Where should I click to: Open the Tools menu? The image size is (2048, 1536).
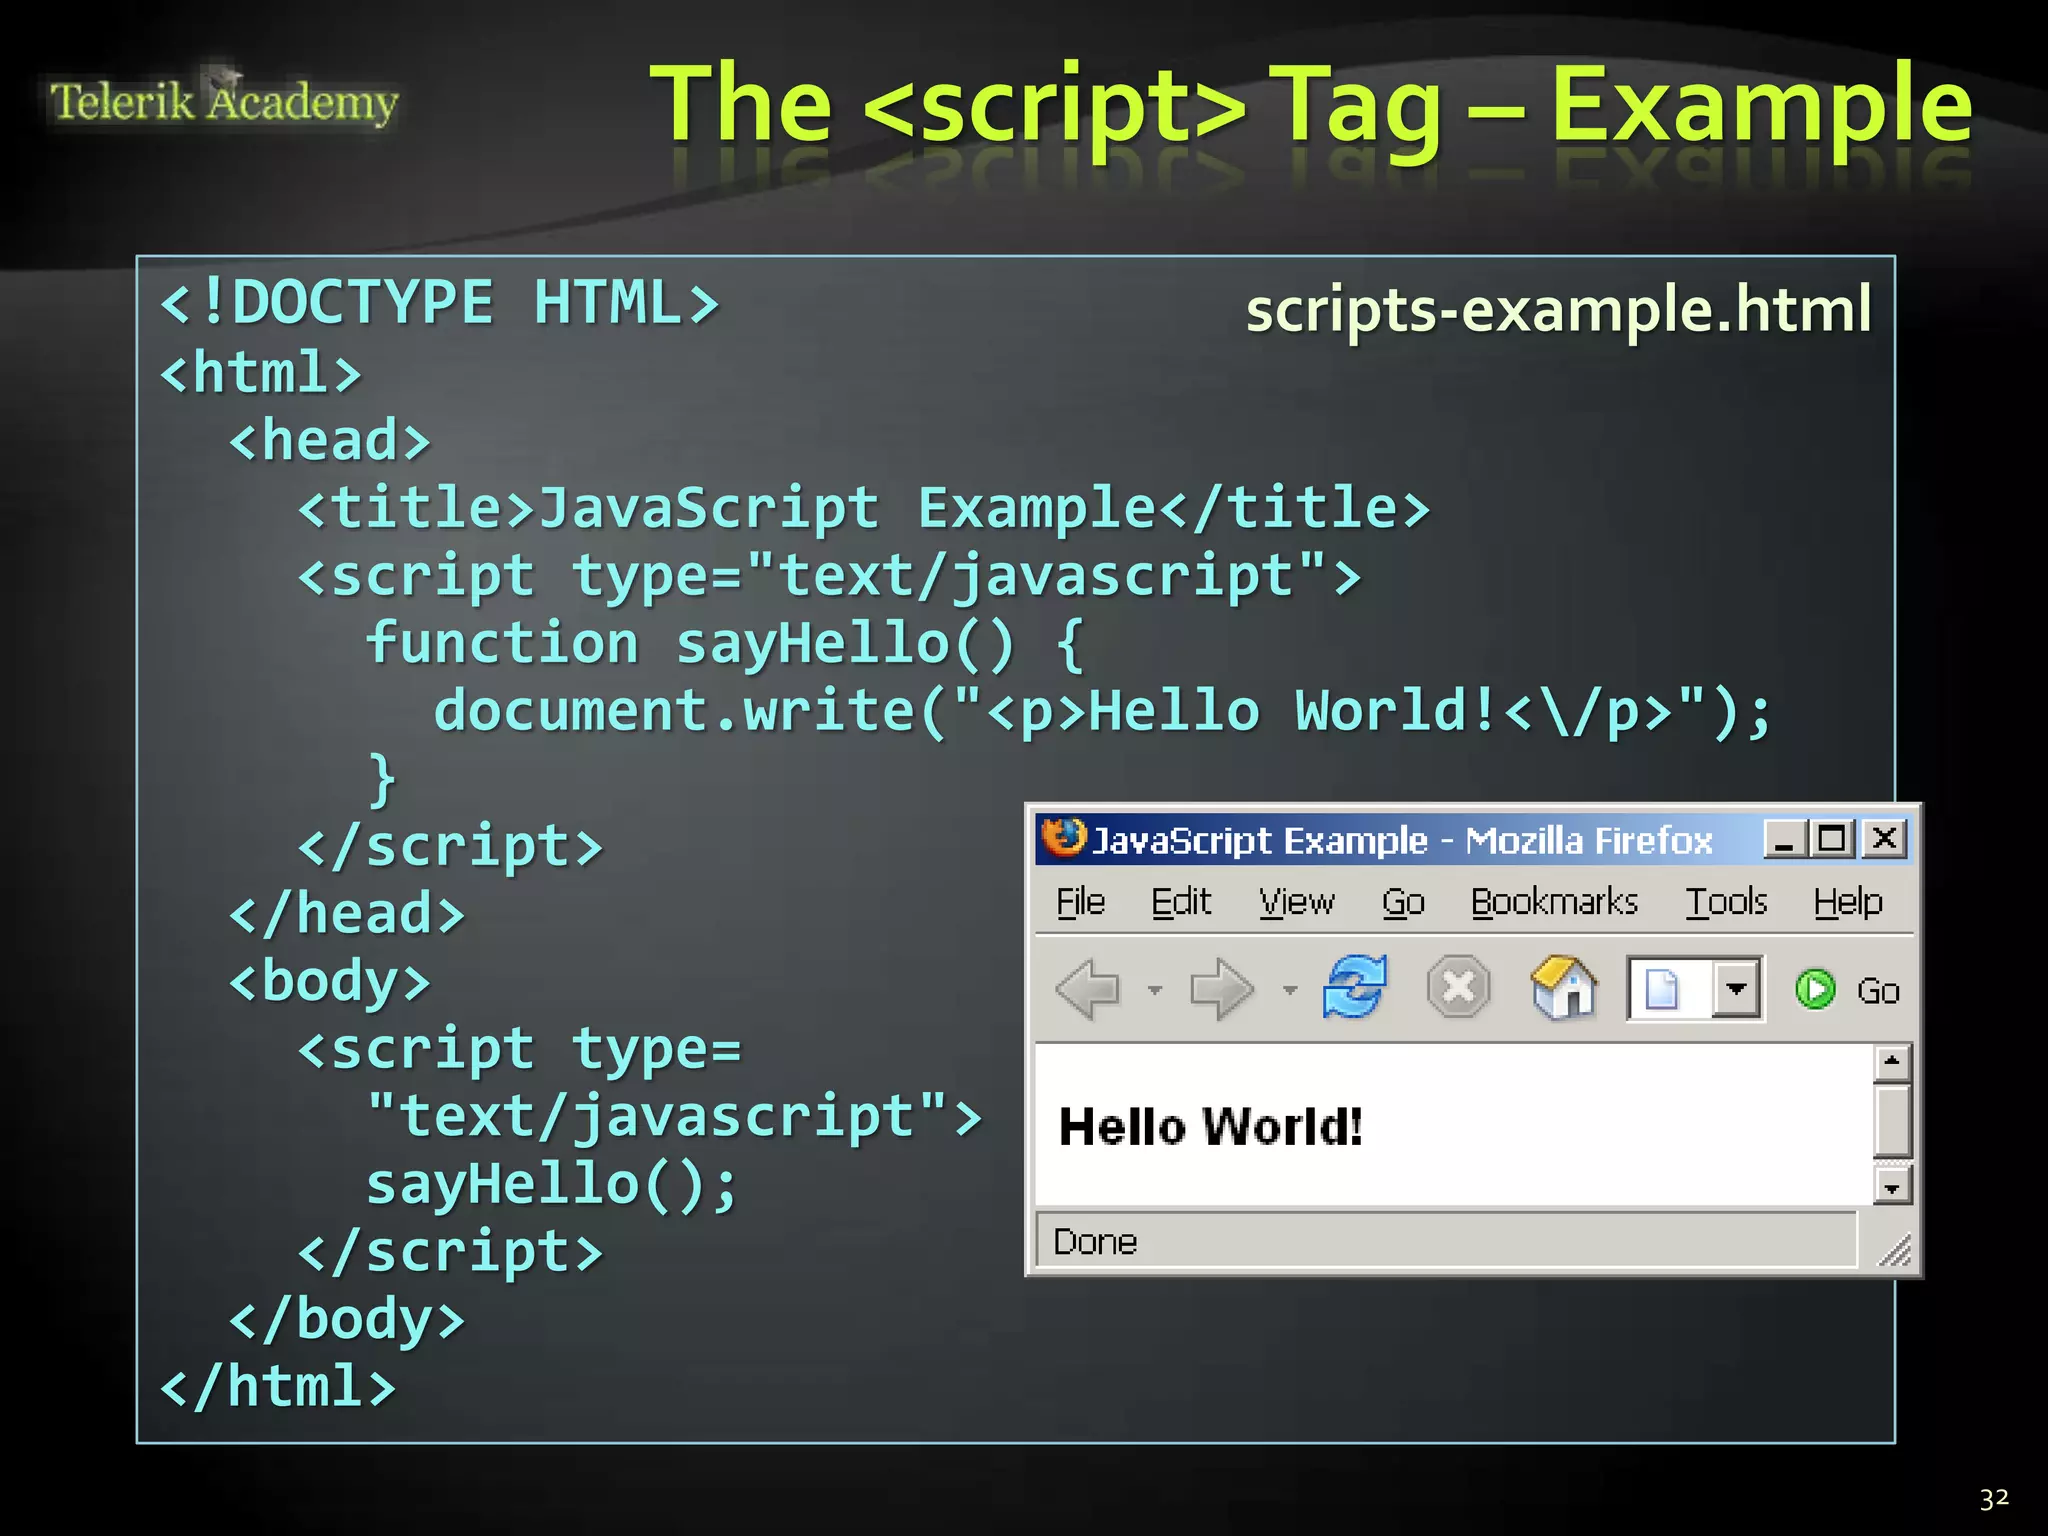coord(1727,902)
